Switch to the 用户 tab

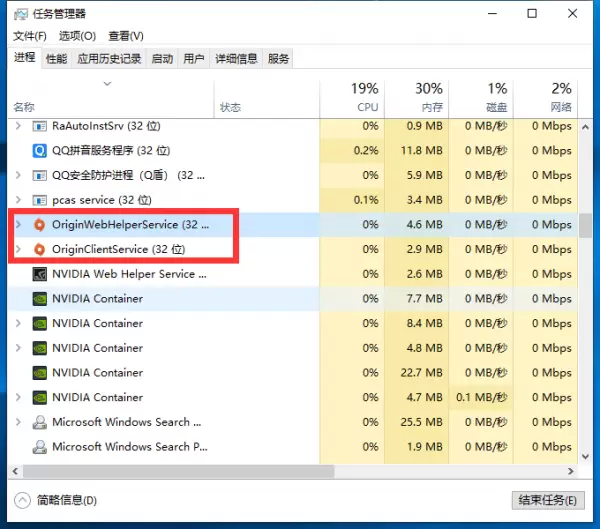click(x=194, y=59)
